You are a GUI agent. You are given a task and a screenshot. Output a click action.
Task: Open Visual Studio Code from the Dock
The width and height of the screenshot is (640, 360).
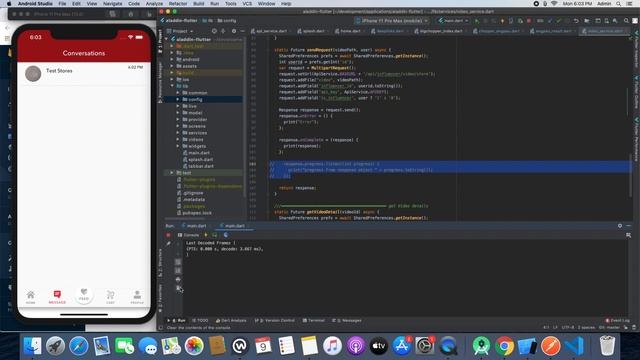(575, 346)
